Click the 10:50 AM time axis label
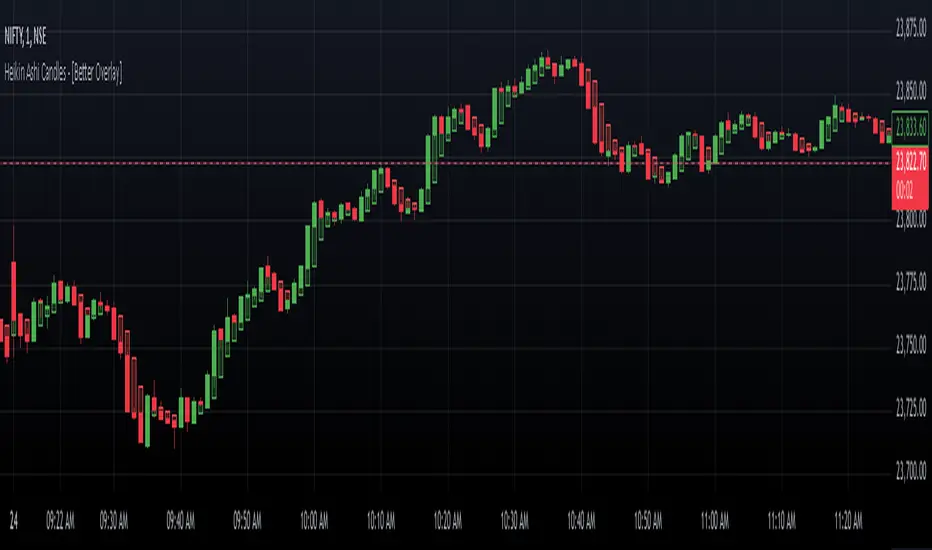This screenshot has width=932, height=550. (x=648, y=521)
